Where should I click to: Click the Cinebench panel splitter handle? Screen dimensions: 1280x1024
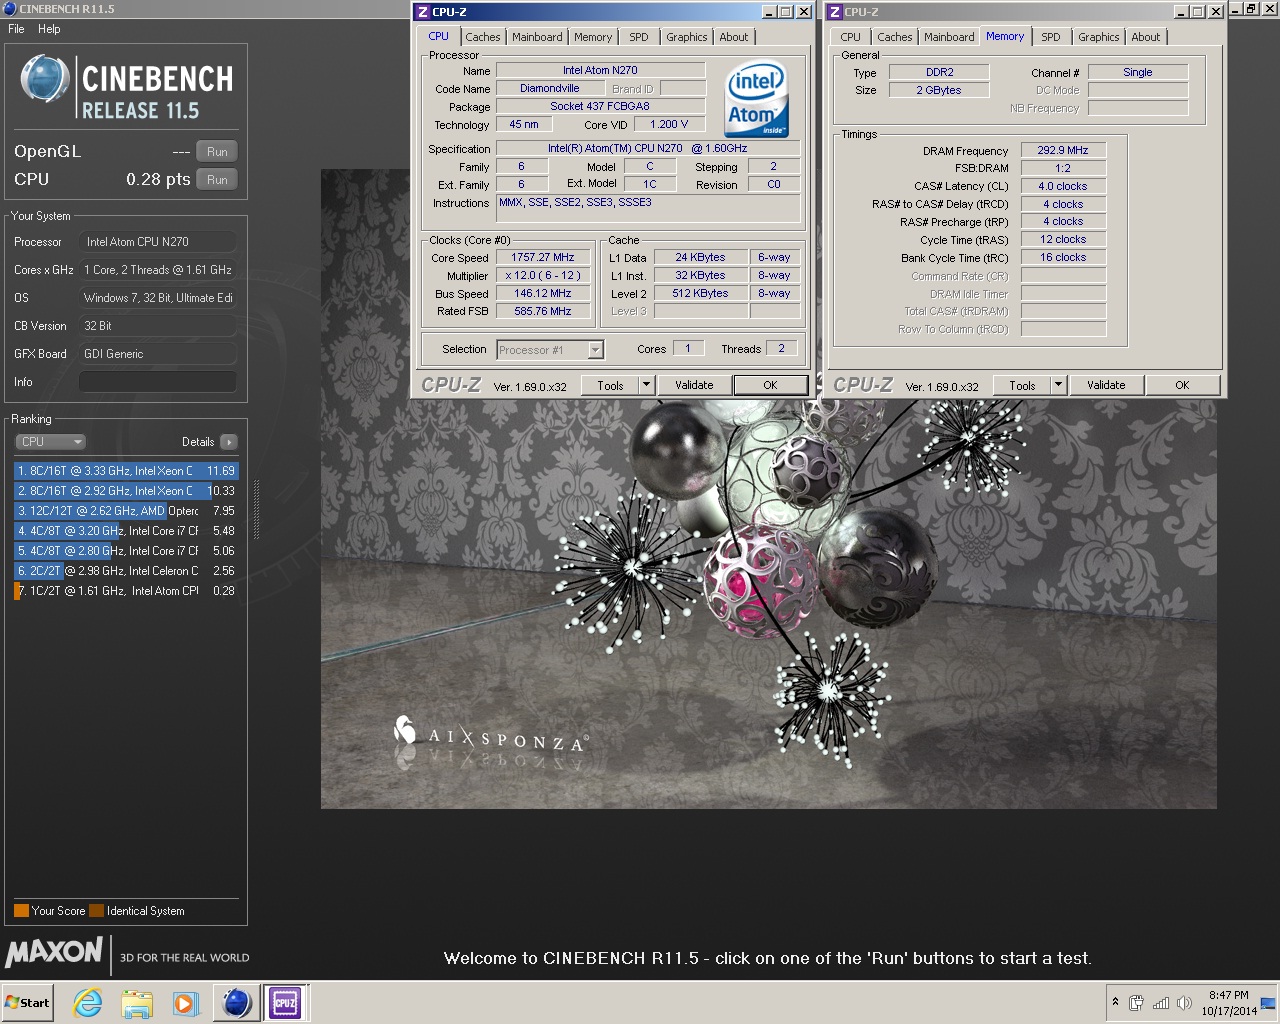(257, 510)
